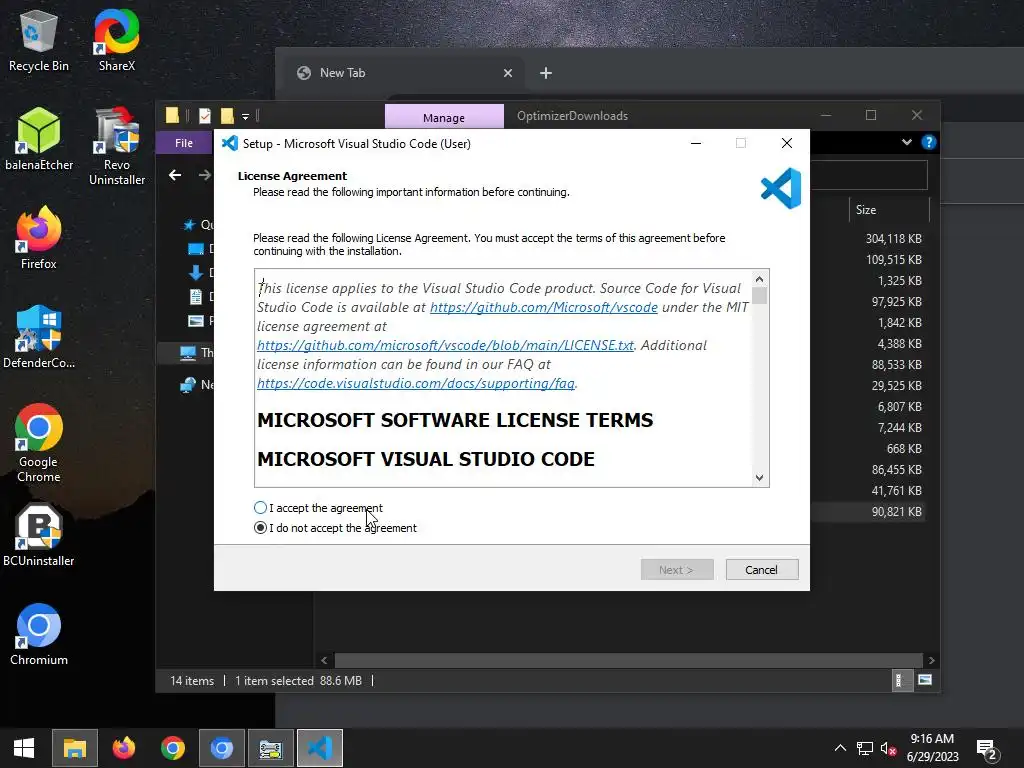Click the New folder icon in Explorer title bar
Viewport: 1024px width, 768px height.
tap(227, 116)
